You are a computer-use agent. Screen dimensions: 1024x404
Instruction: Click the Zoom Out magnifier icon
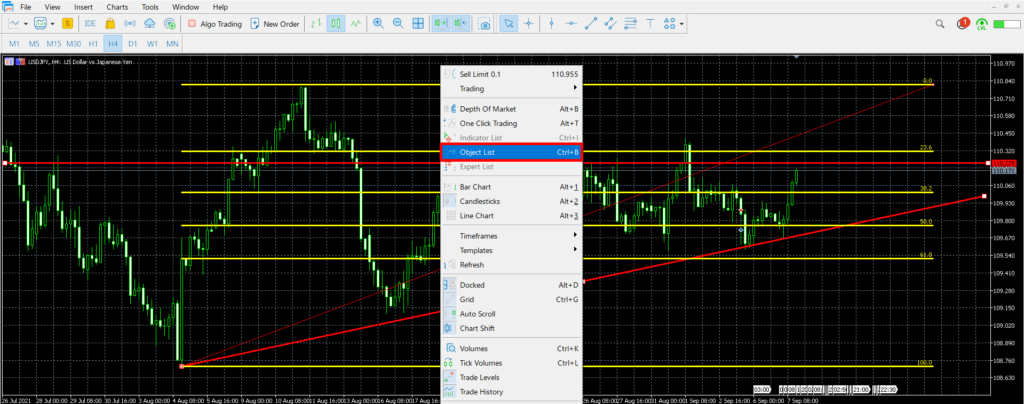click(x=398, y=23)
